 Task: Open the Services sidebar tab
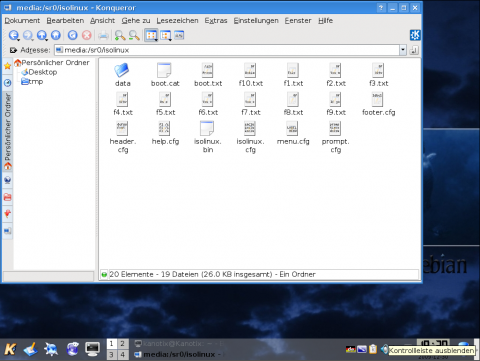click(x=7, y=214)
